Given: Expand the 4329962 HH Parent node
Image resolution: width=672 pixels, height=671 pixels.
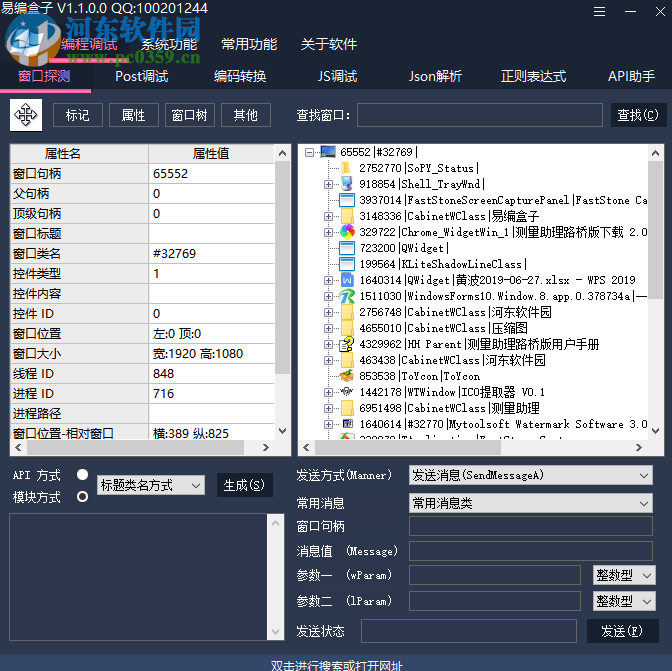Looking at the screenshot, I should click(x=328, y=344).
